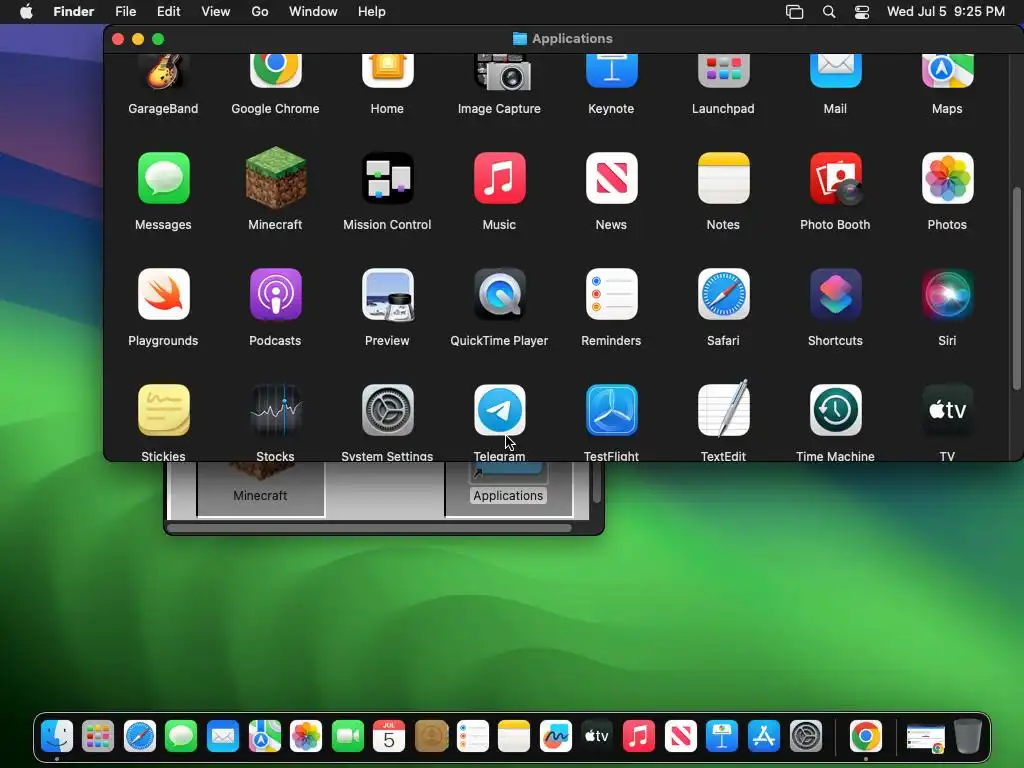Open Mission Control app icon

tap(387, 178)
